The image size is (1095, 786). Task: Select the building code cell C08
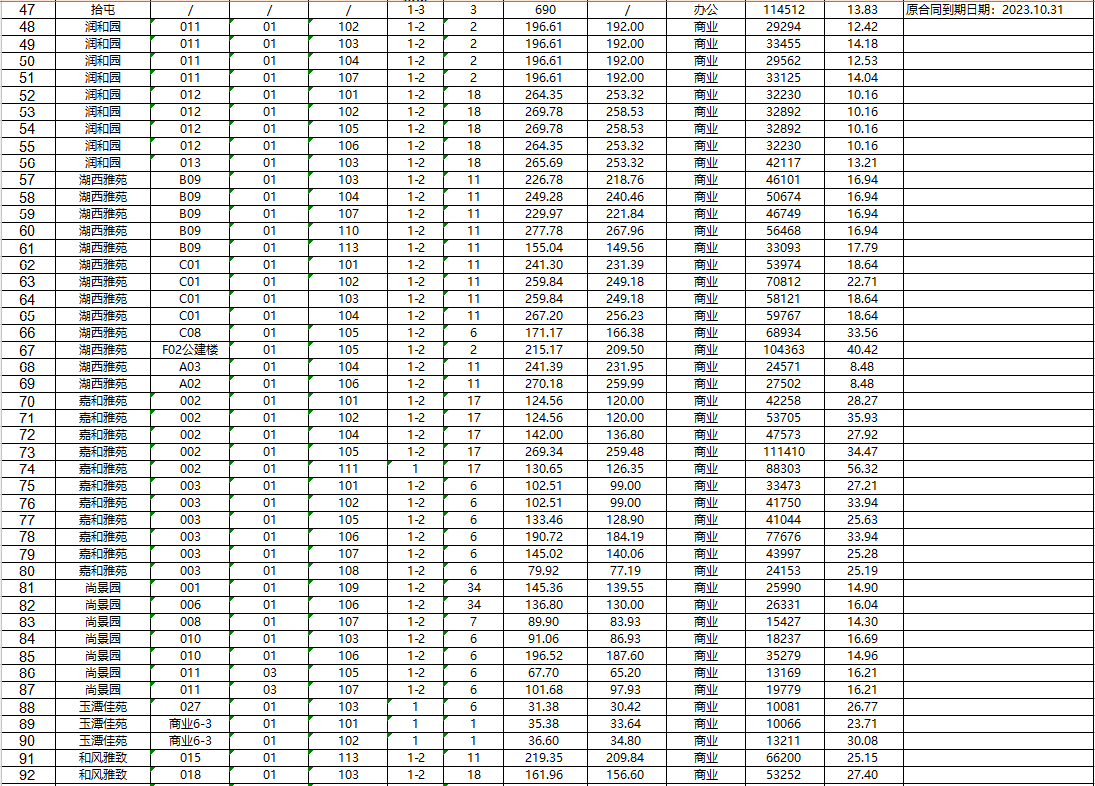click(190, 333)
